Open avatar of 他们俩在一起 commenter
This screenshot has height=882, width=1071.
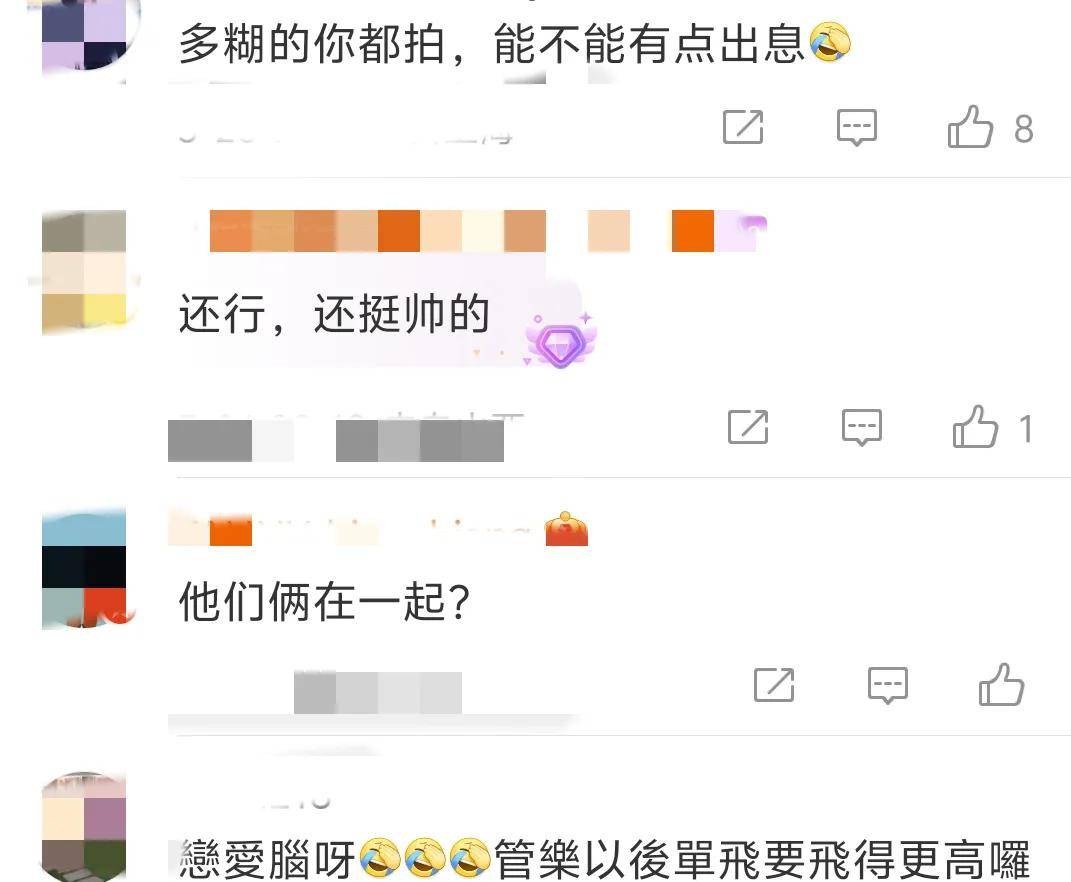[x=84, y=568]
